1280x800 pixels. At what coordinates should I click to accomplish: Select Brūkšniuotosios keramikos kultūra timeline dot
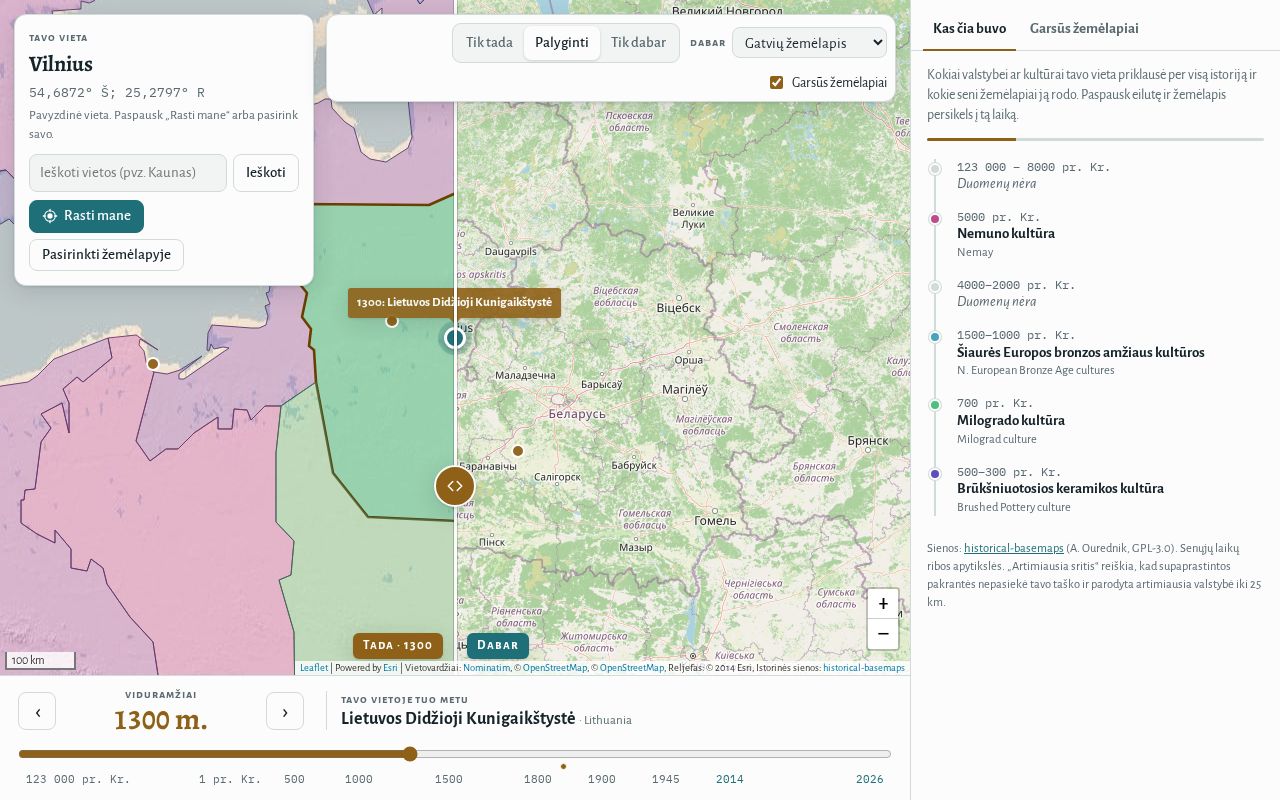[935, 474]
